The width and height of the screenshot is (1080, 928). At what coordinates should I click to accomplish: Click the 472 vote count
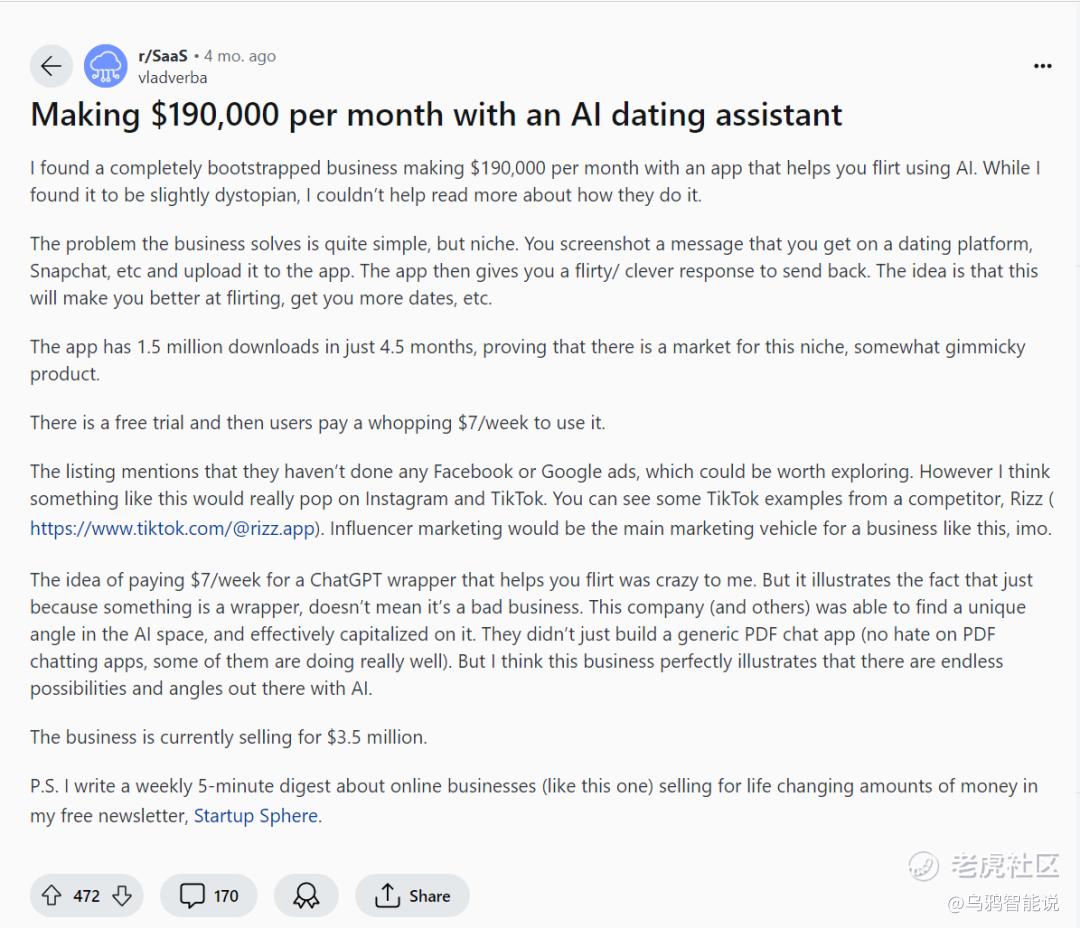pos(86,895)
